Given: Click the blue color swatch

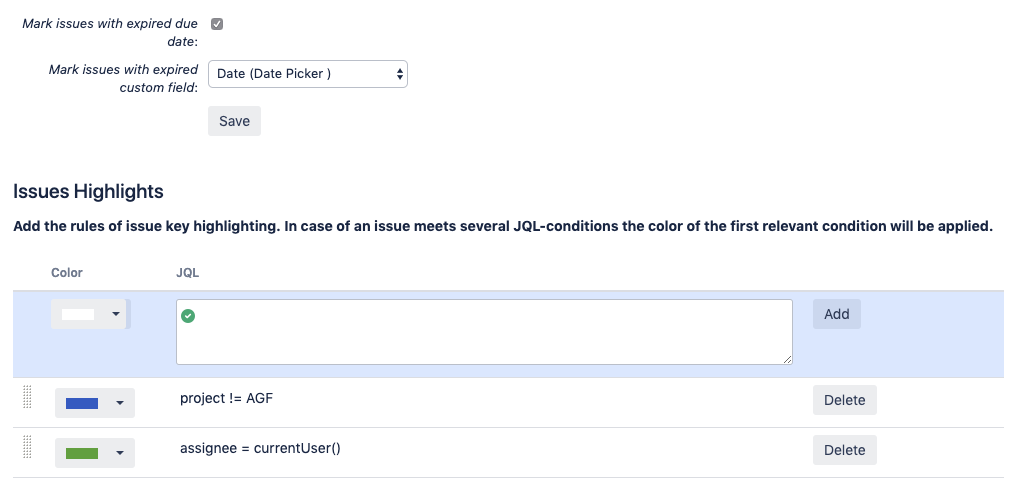Looking at the screenshot, I should click(x=81, y=402).
